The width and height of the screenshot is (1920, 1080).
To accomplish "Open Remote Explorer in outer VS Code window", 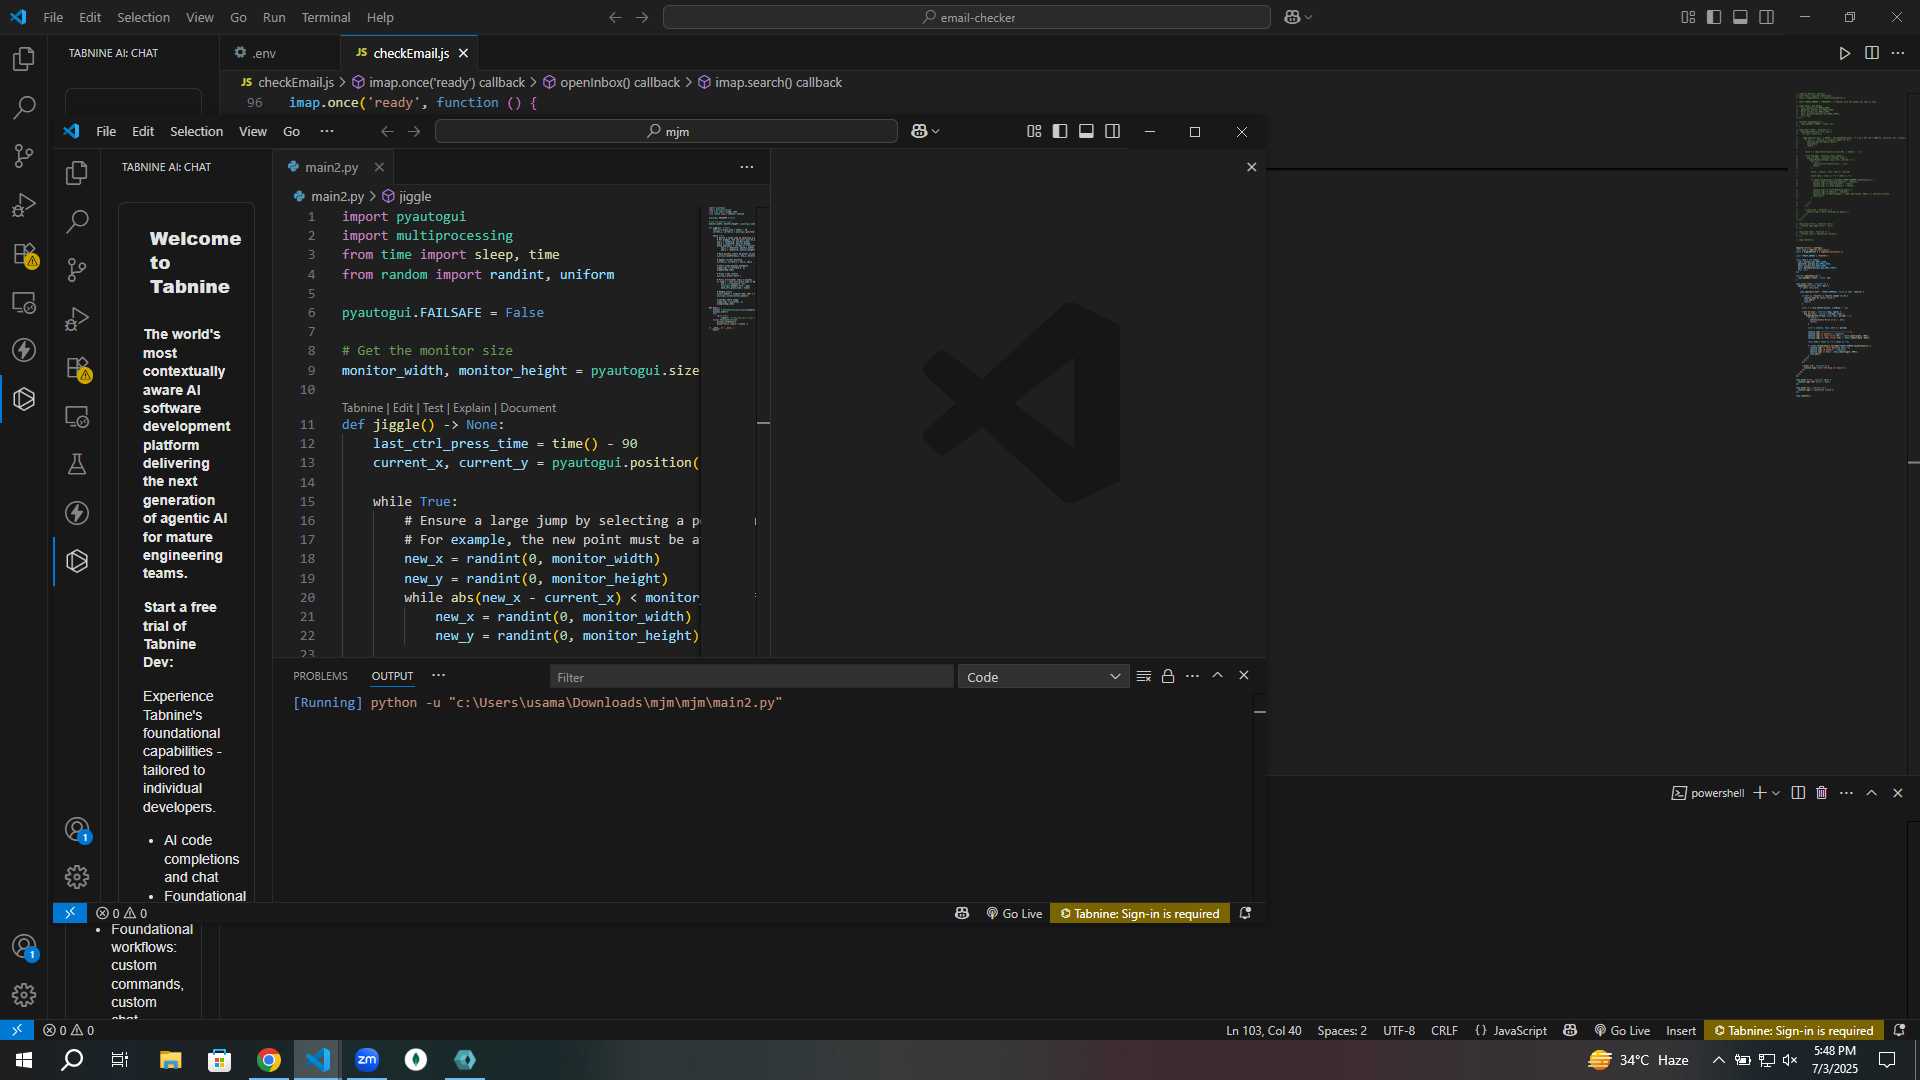I will click(x=24, y=302).
